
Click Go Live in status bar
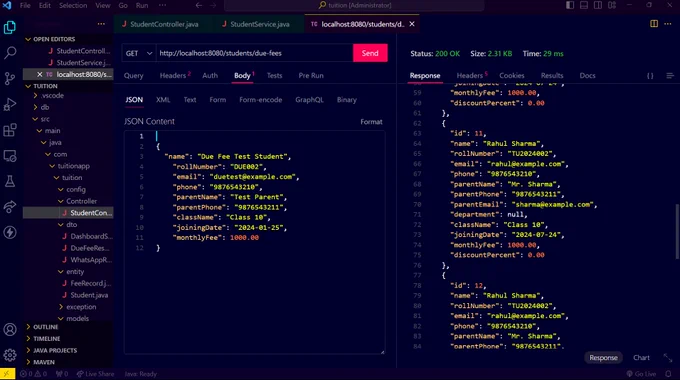tap(641, 374)
